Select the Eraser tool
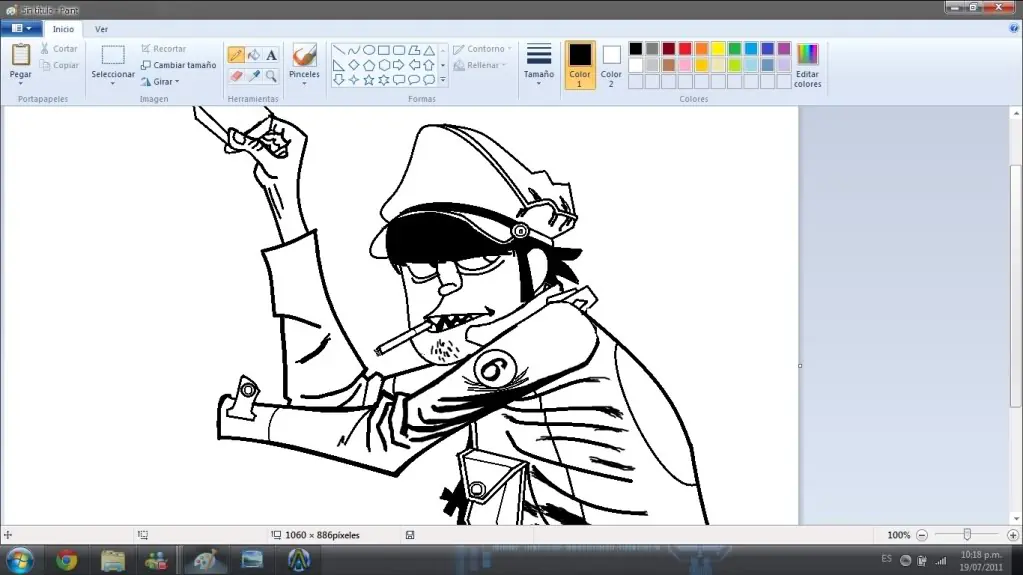The height and width of the screenshot is (575, 1023). point(236,76)
